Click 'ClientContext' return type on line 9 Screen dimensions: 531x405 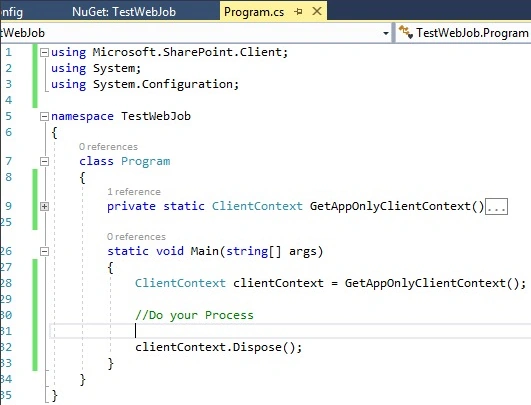click(x=257, y=206)
